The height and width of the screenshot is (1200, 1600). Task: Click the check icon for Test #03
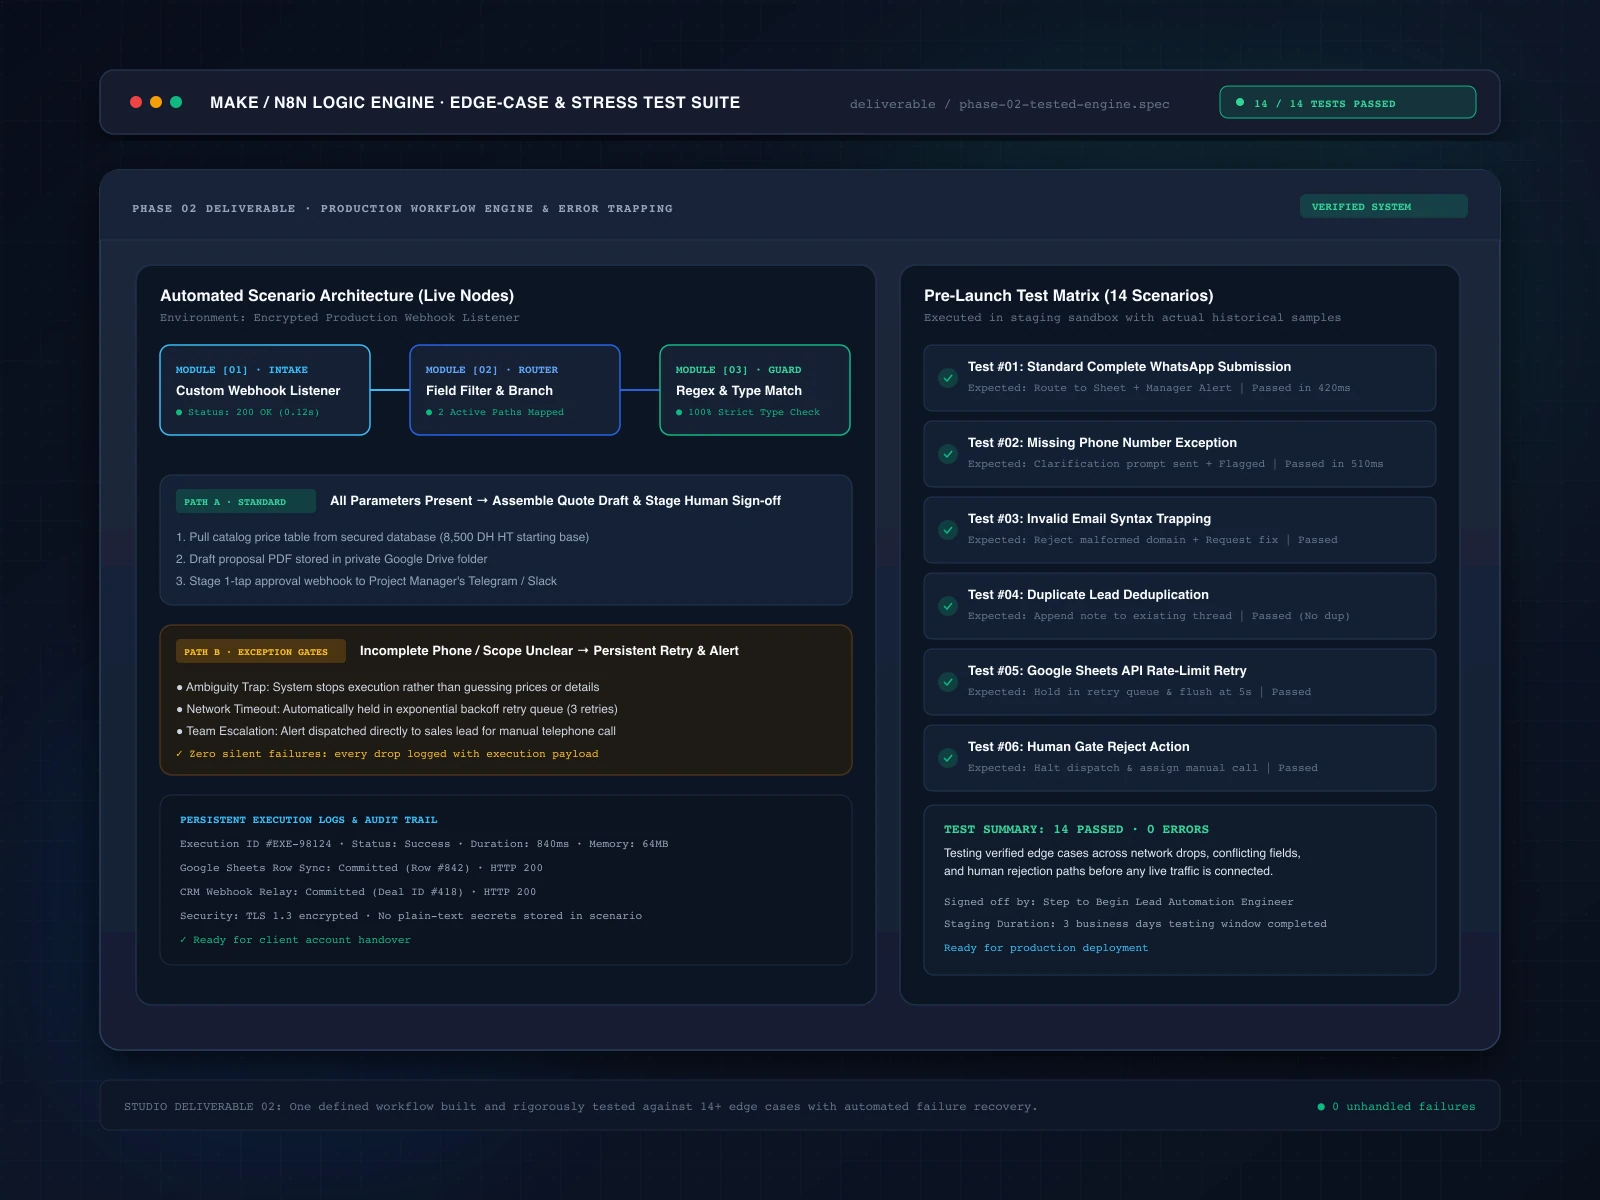click(x=948, y=530)
